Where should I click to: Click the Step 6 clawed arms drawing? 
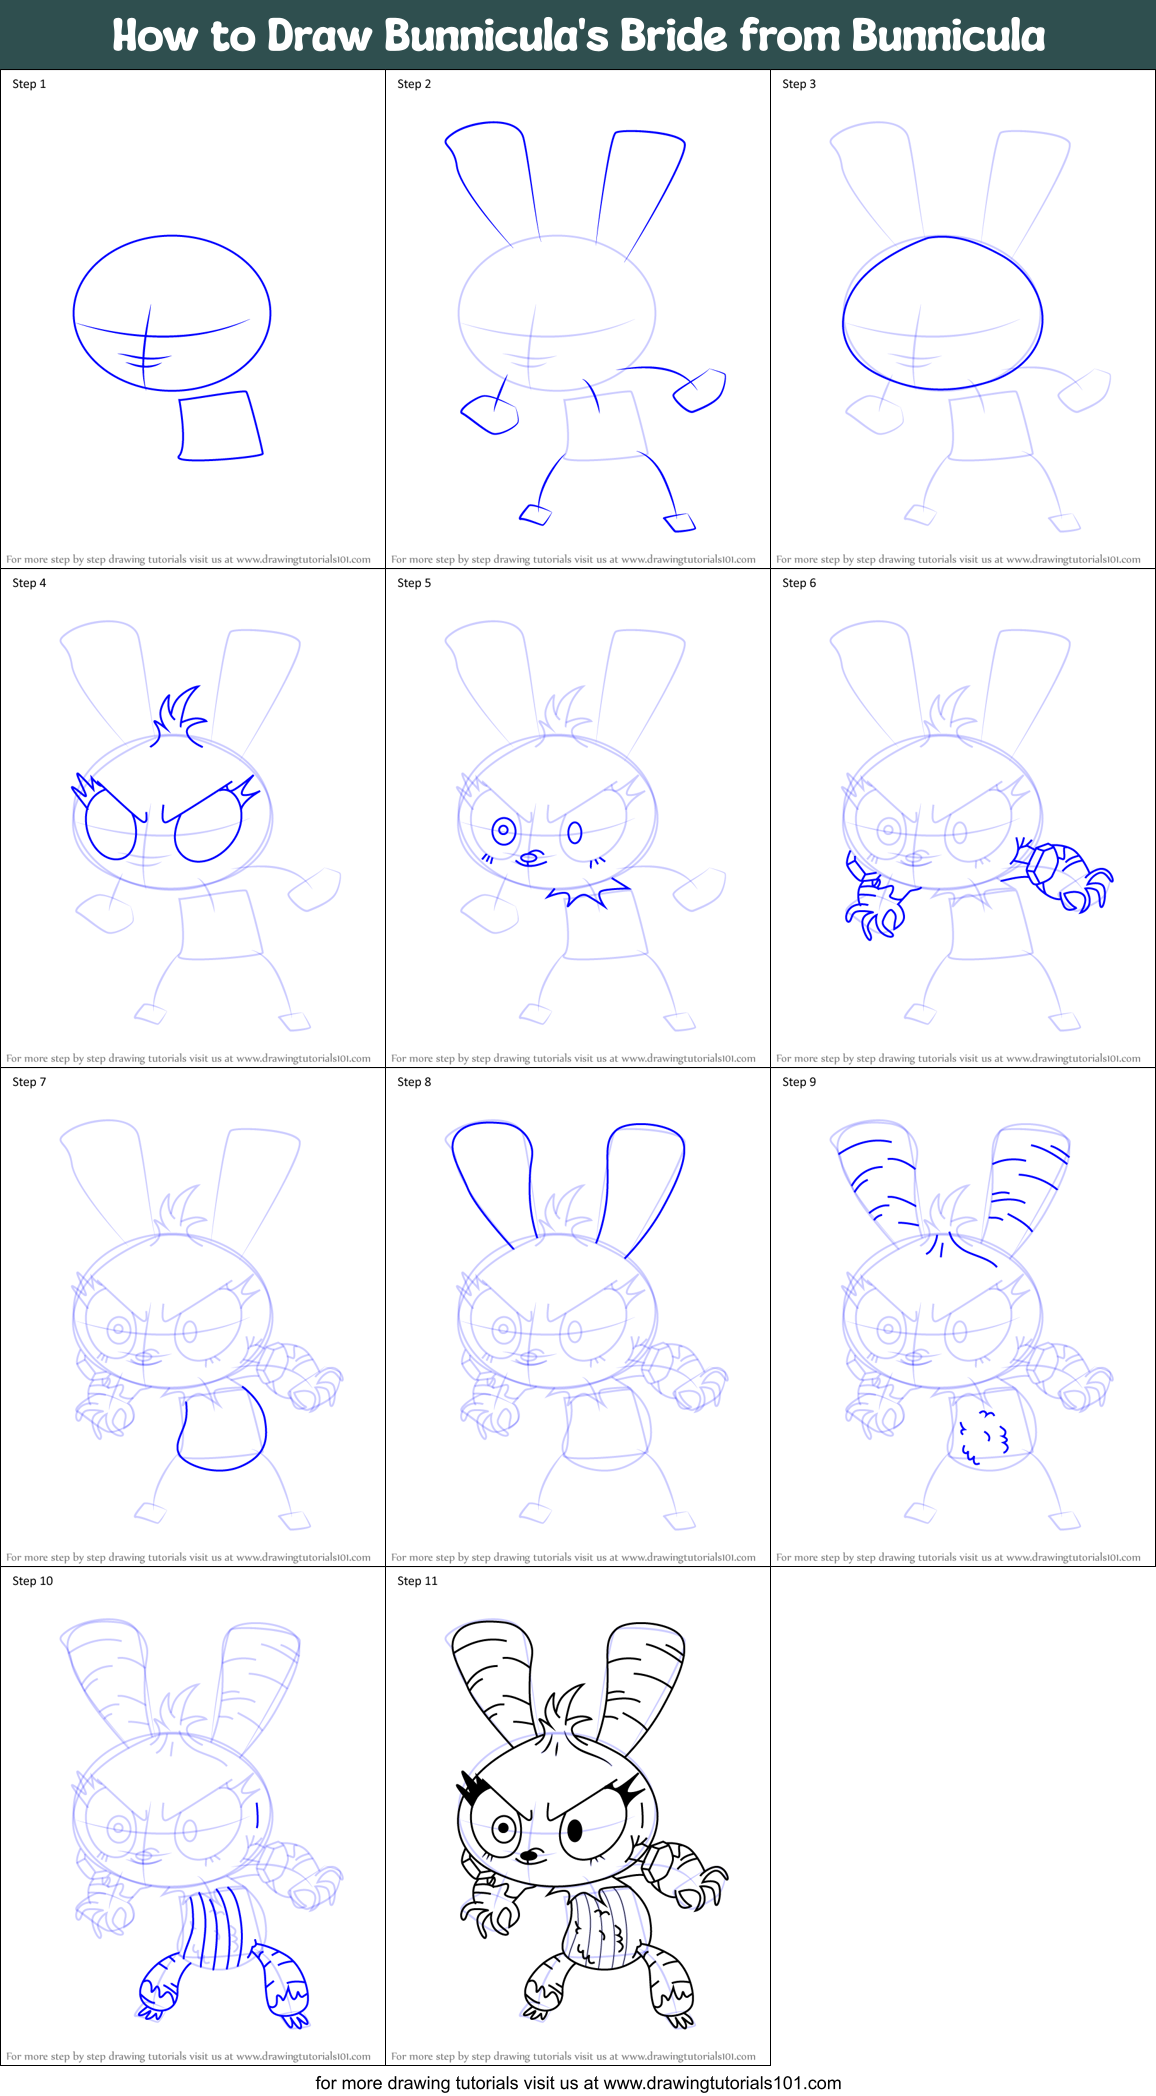click(x=970, y=825)
